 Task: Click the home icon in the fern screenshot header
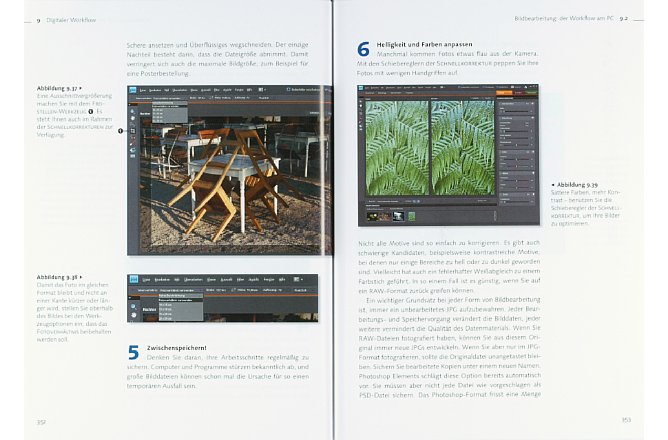[525, 87]
